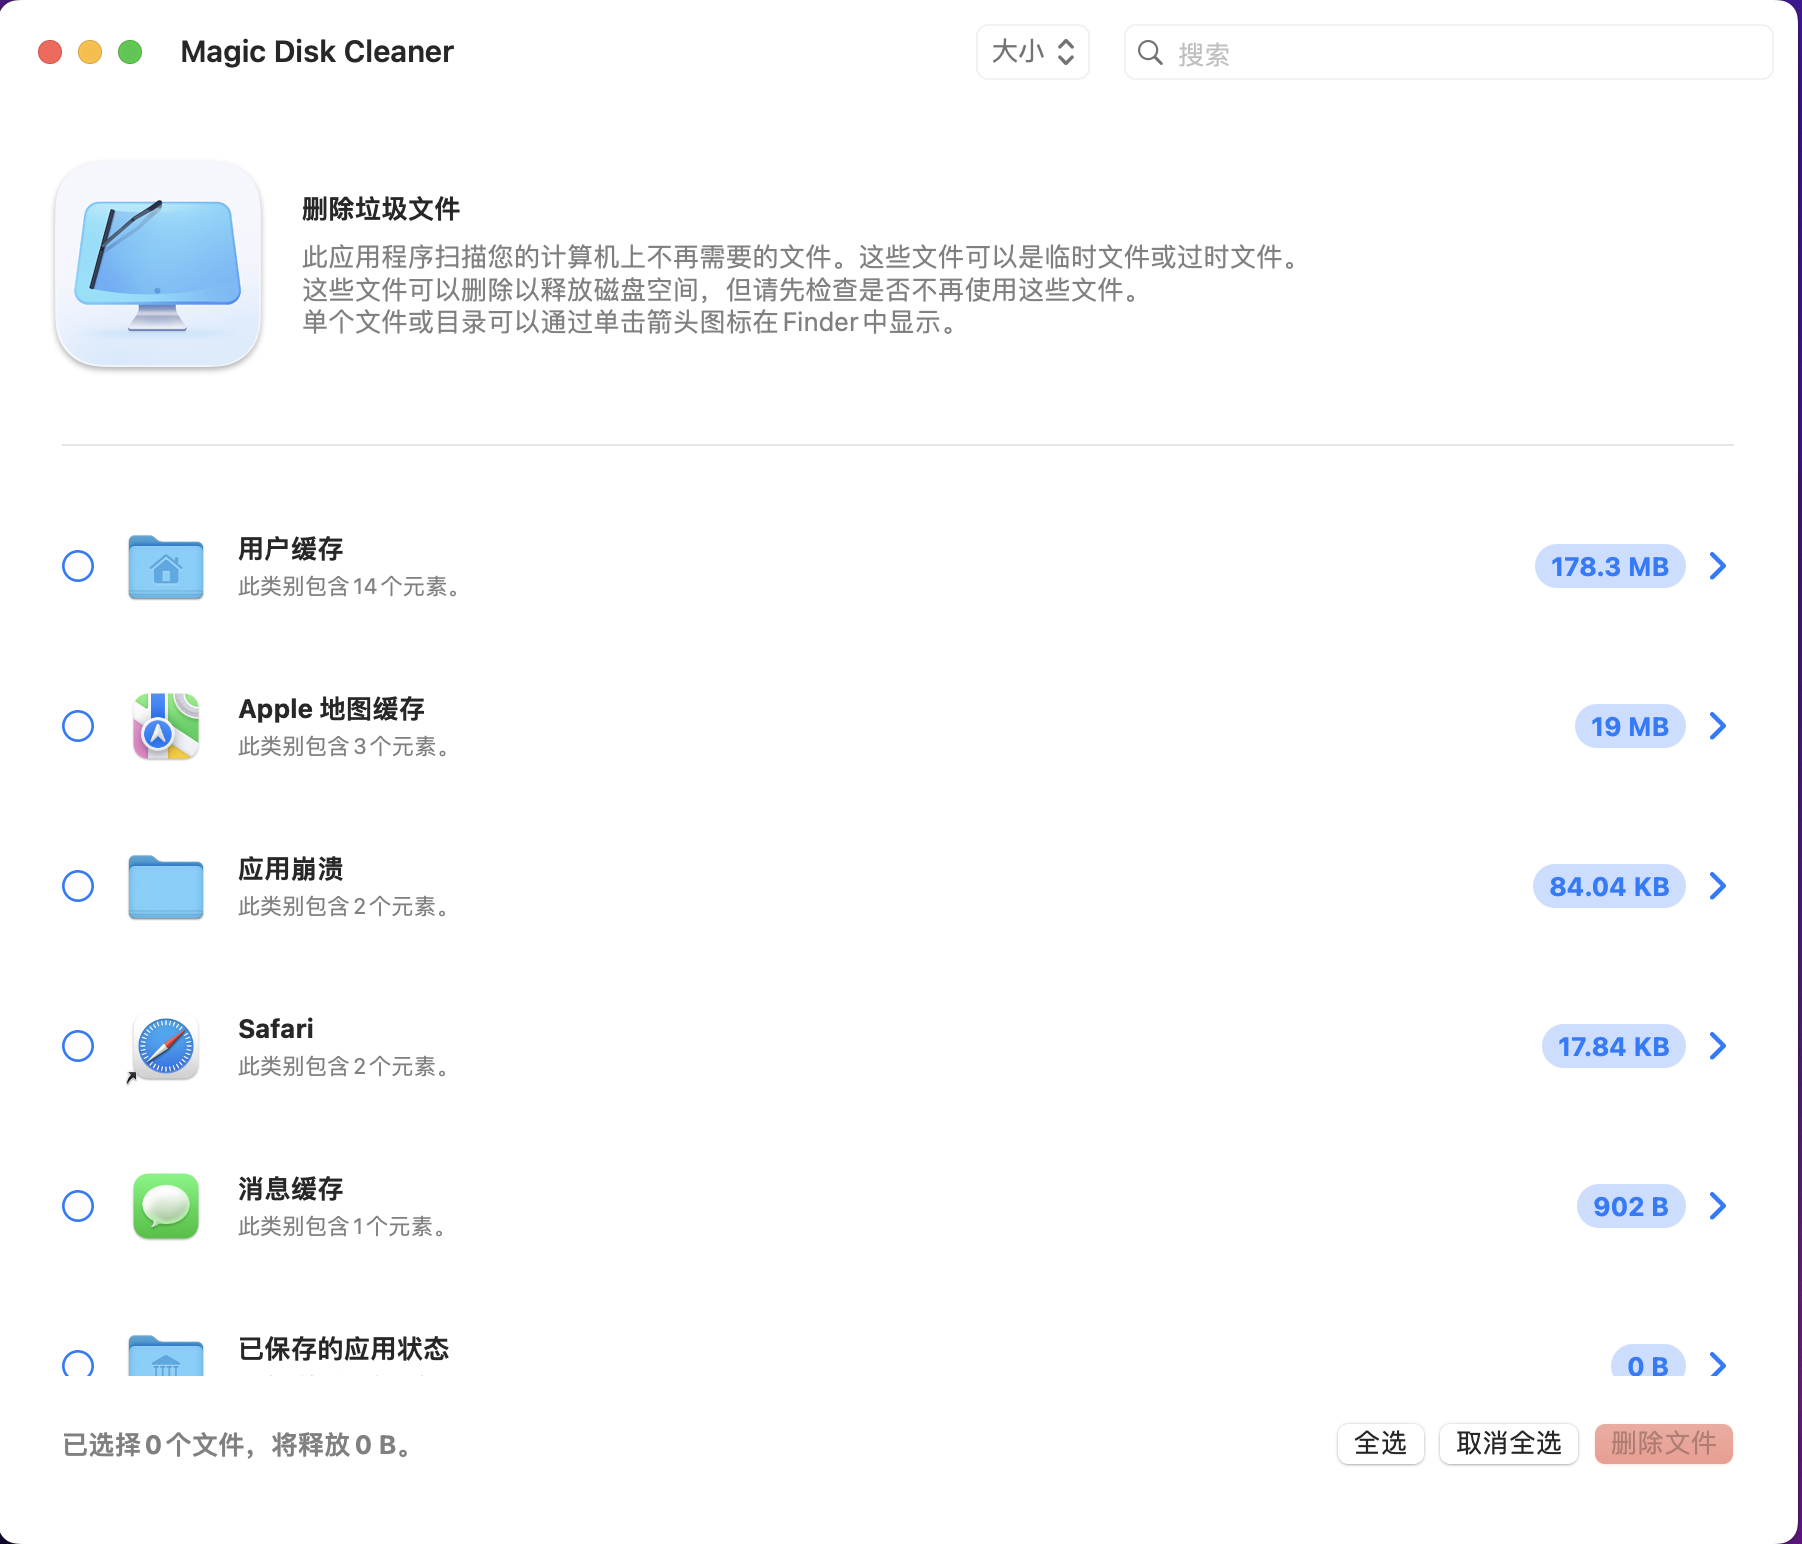This screenshot has height=1544, width=1802.
Task: Click the Apple Maps cache icon
Action: click(166, 726)
